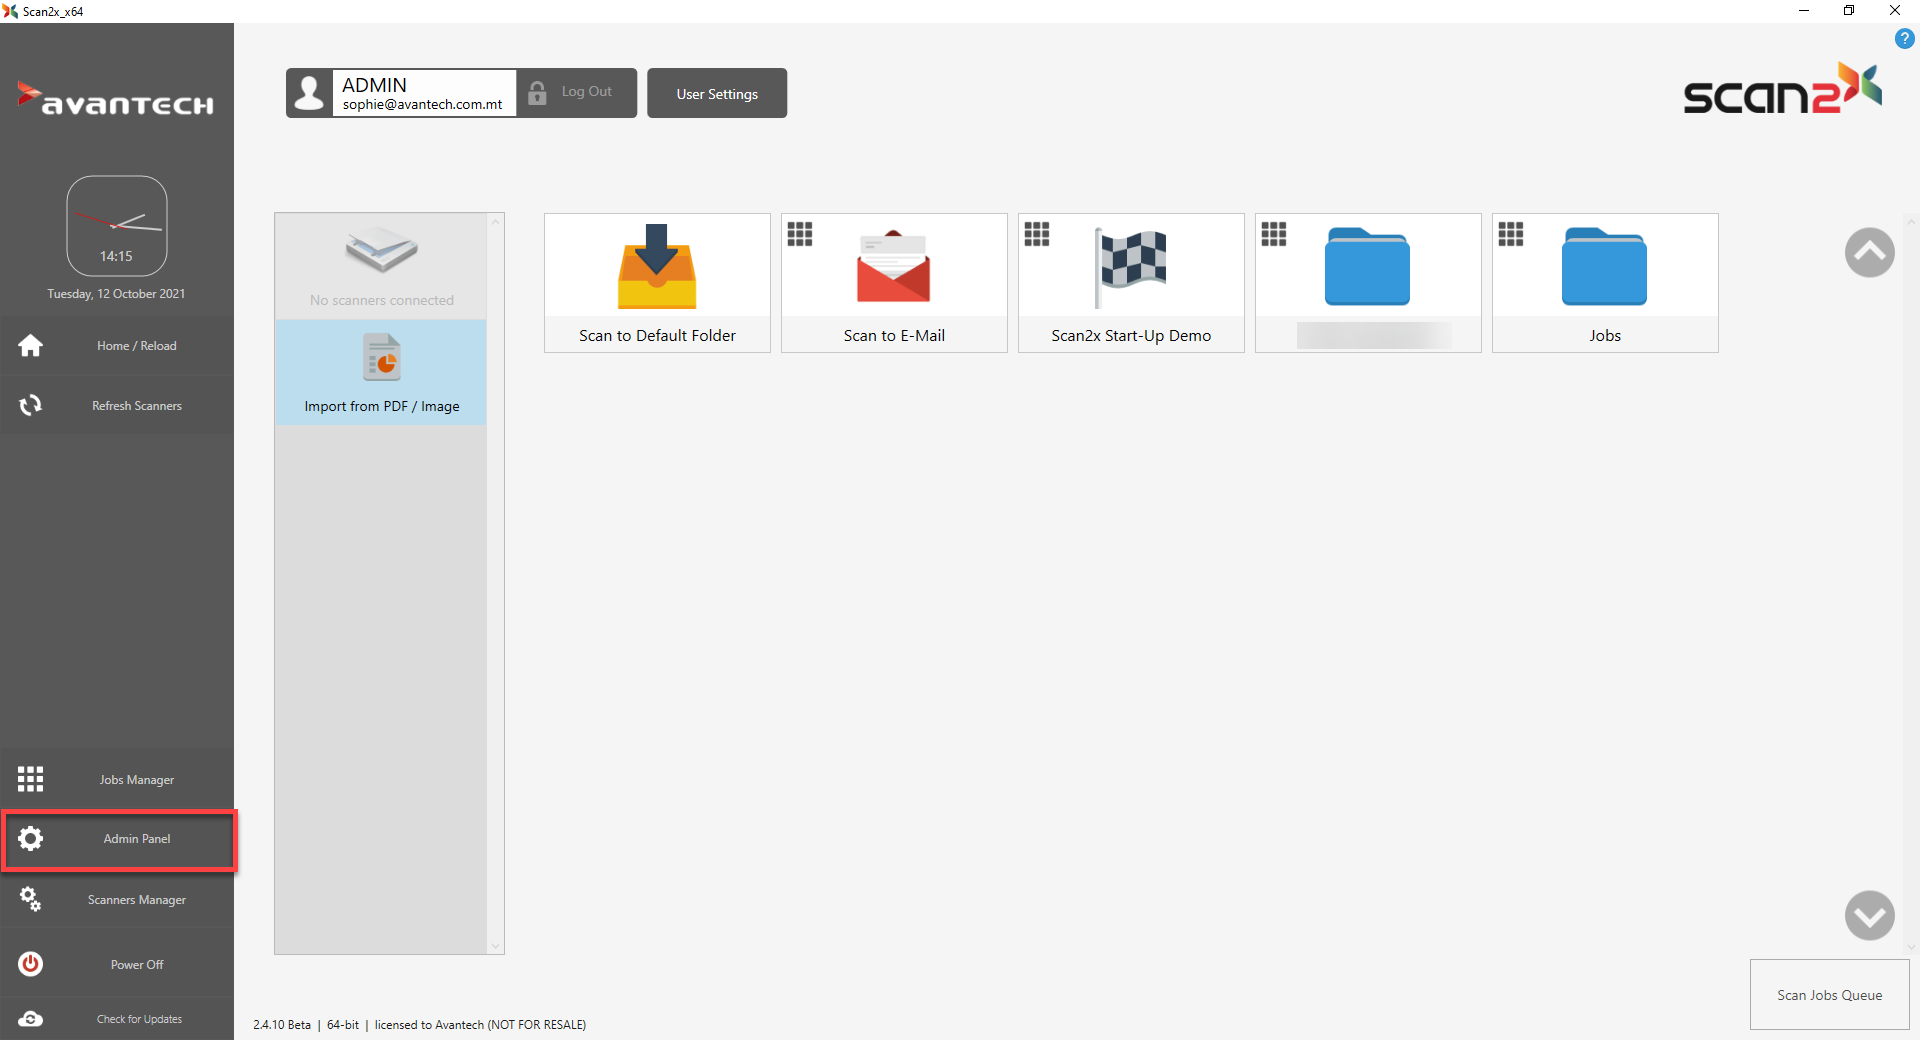Click the Log Out button
This screenshot has height=1040, width=1920.
pos(576,93)
